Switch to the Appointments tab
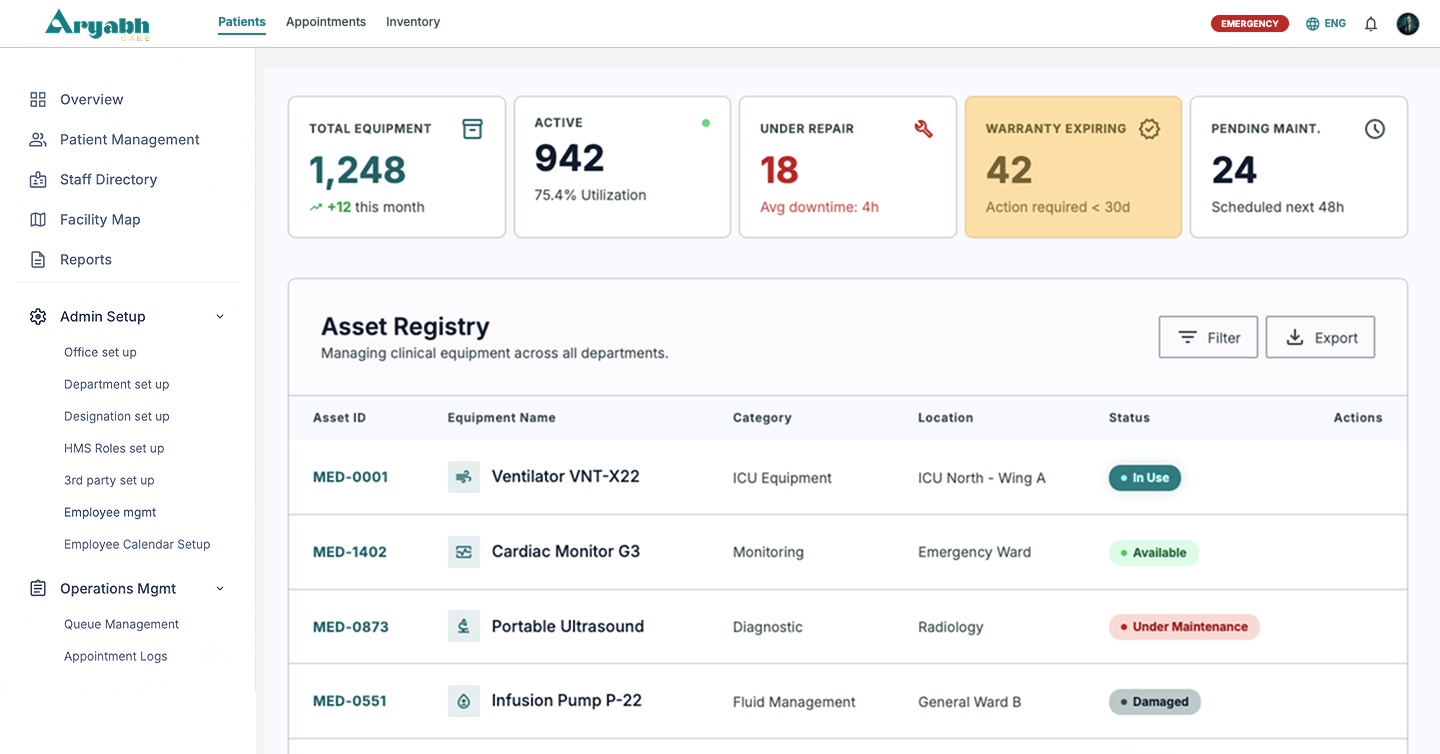This screenshot has height=754, width=1440. [x=326, y=22]
